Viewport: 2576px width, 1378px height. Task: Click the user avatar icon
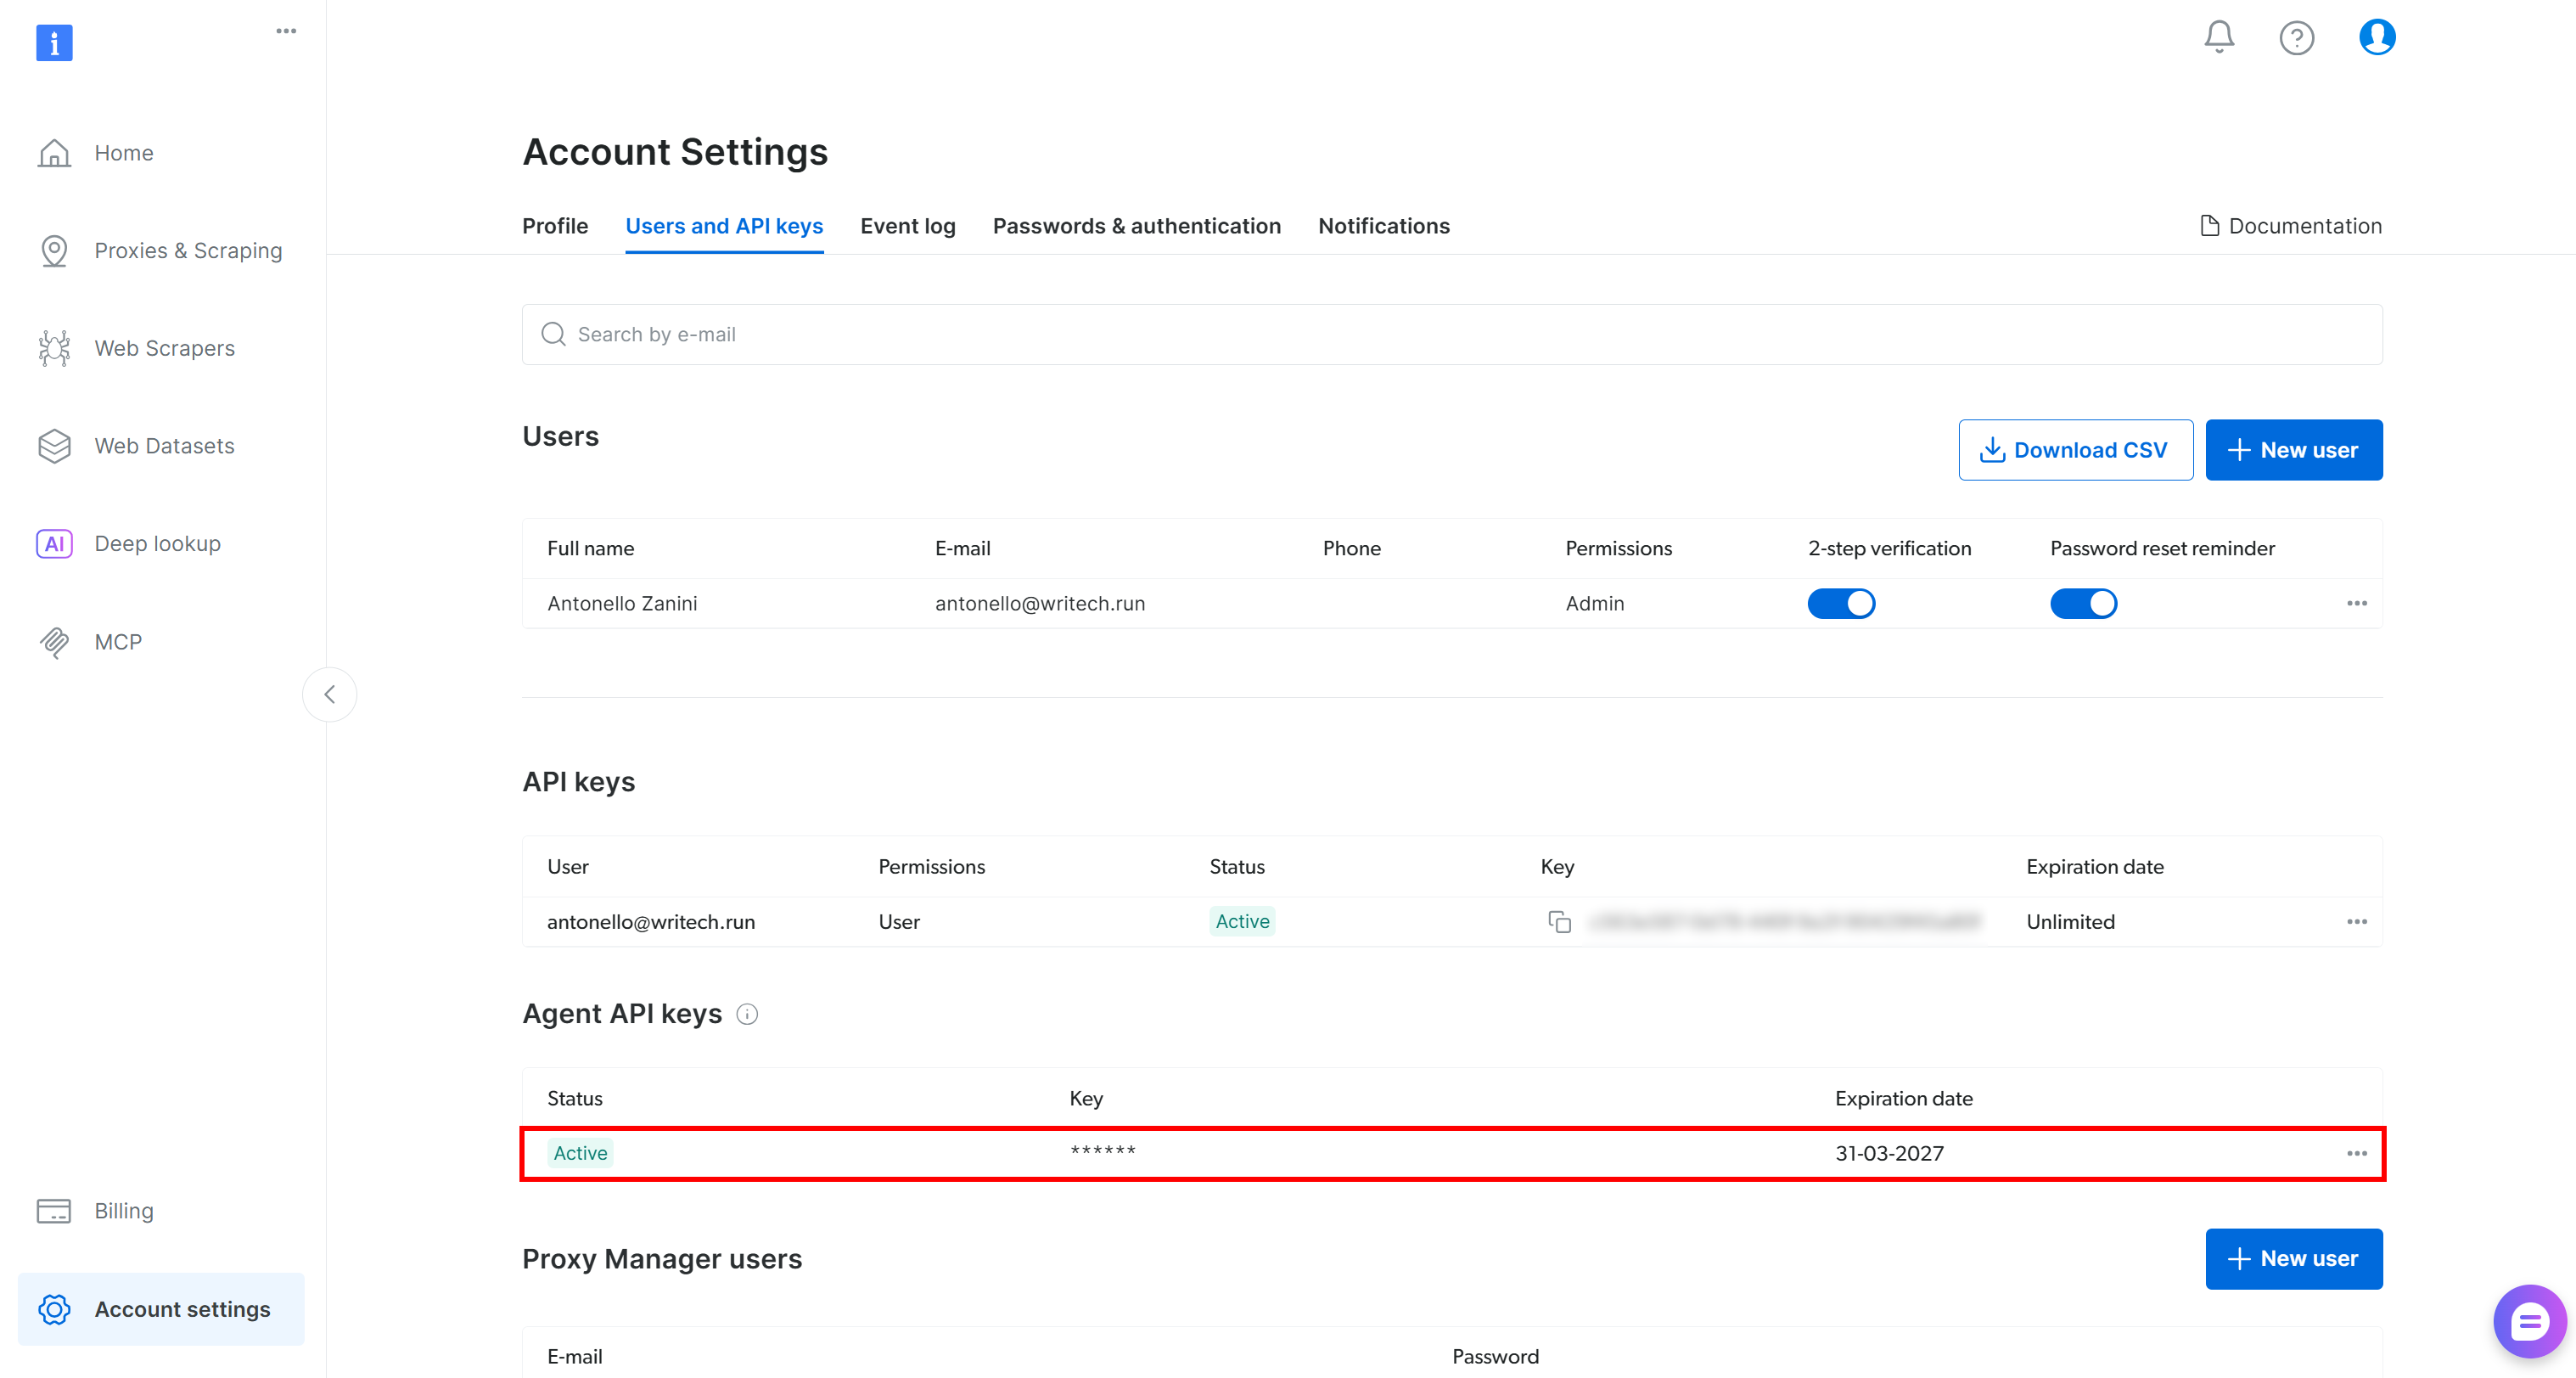[2376, 37]
